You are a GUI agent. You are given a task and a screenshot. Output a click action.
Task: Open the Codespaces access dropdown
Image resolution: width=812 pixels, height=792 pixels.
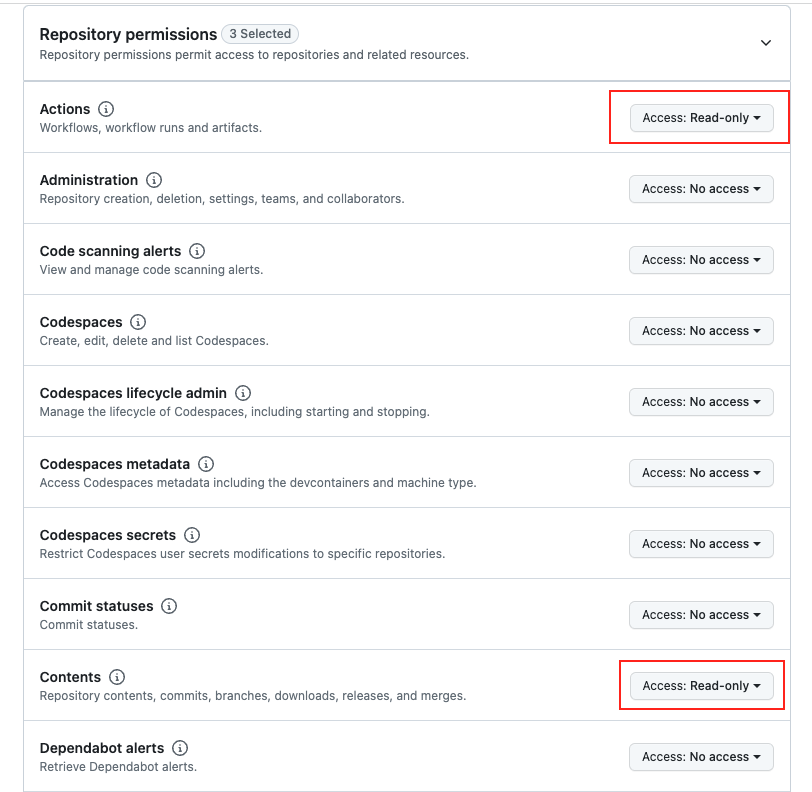[701, 331]
